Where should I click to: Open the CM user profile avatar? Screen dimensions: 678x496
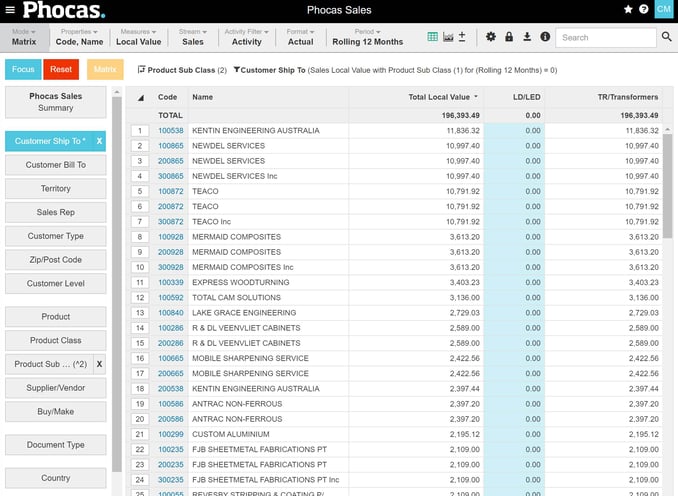pos(664,9)
